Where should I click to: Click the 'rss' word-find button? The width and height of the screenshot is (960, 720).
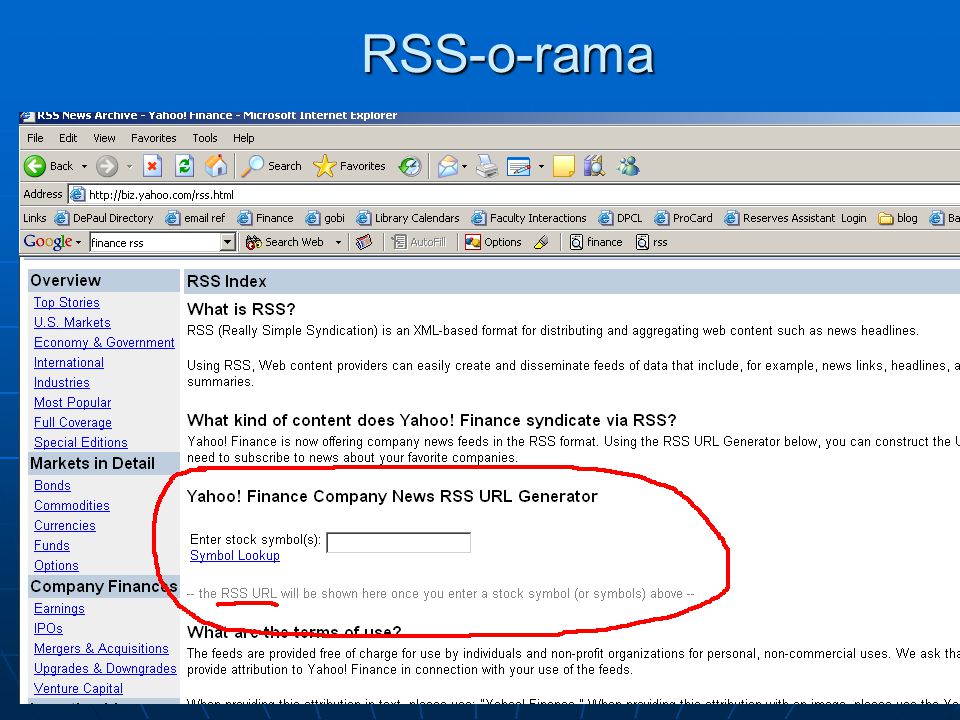click(x=651, y=242)
